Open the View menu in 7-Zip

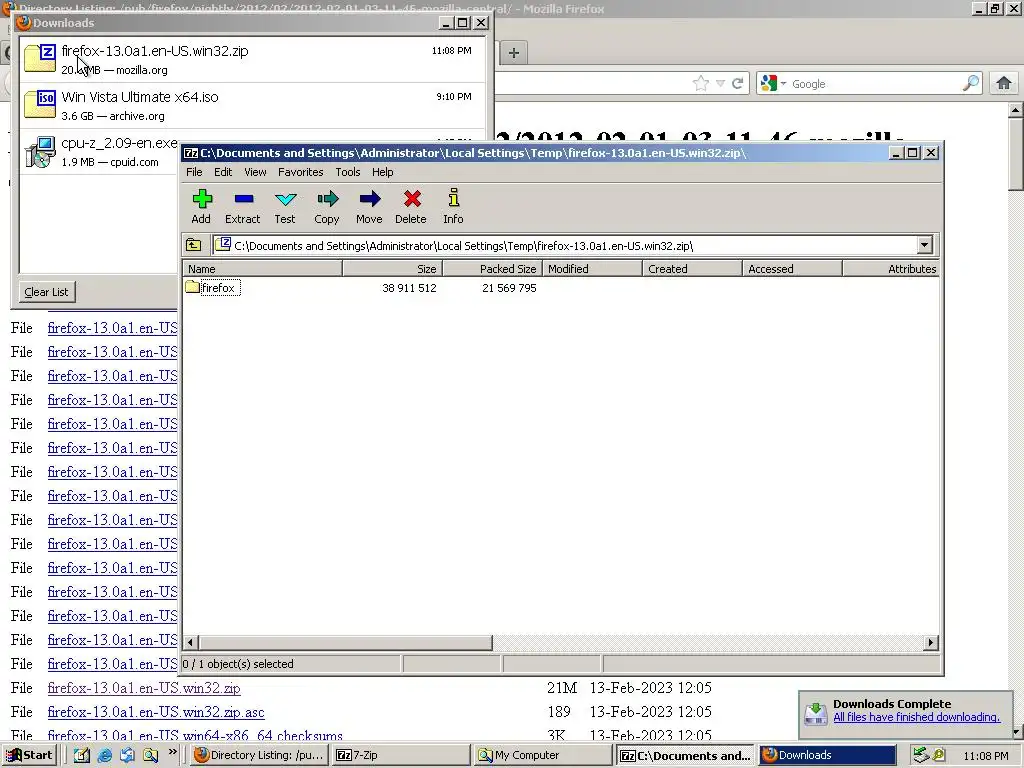(x=255, y=172)
